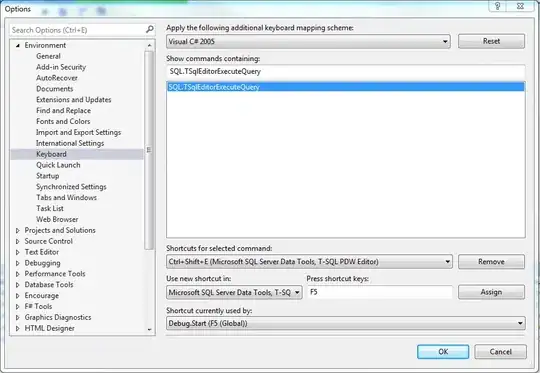Expand the Database Tools node
The image size is (540, 373).
[18, 285]
